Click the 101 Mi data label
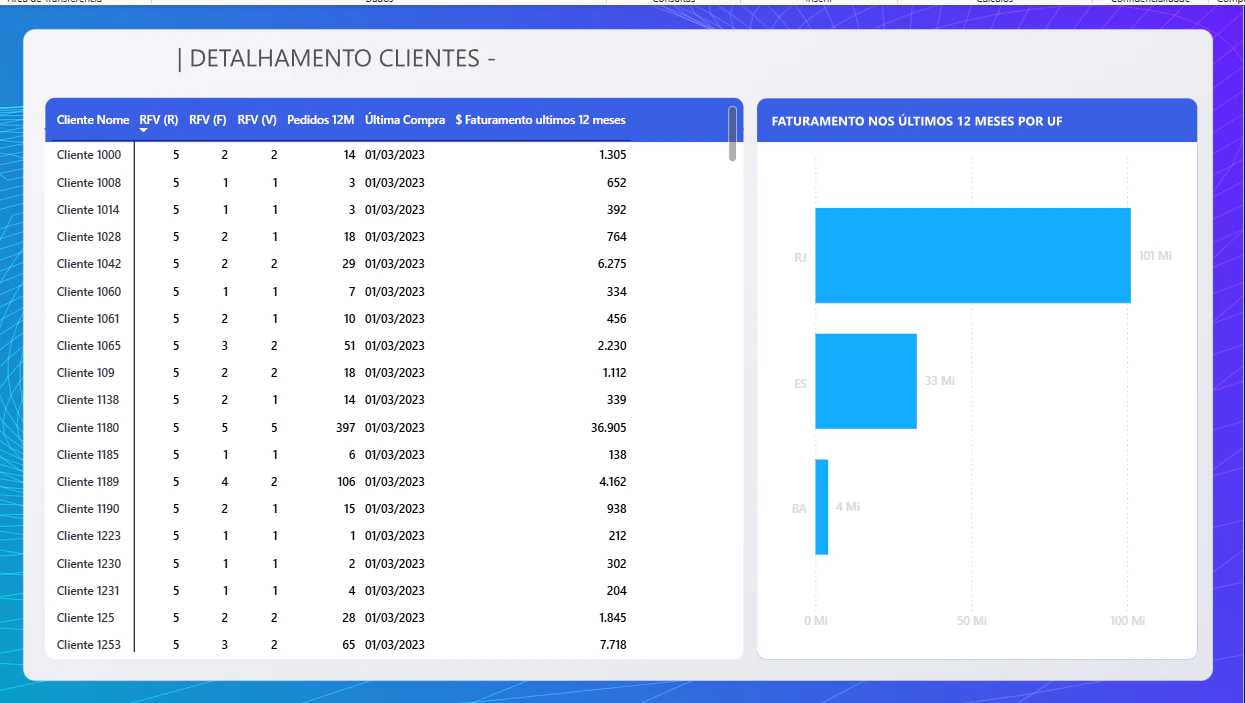The width and height of the screenshot is (1245, 703). [1155, 256]
